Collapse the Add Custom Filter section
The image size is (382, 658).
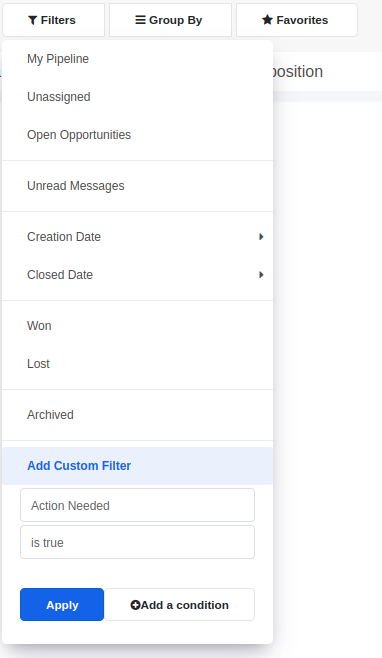point(137,466)
